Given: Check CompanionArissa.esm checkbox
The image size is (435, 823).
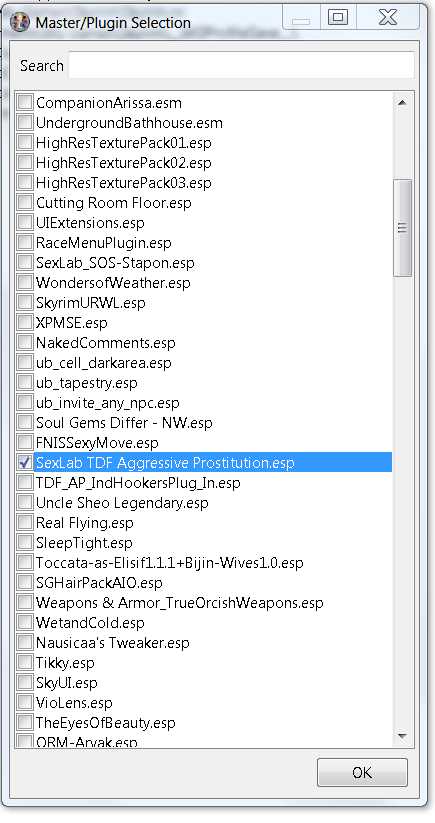Looking at the screenshot, I should point(25,102).
